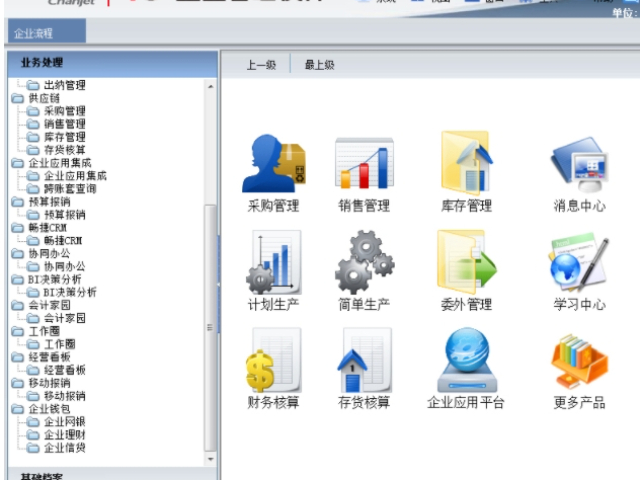Open the 财务核算 dollar icon
Image resolution: width=640 pixels, height=480 pixels.
click(273, 360)
